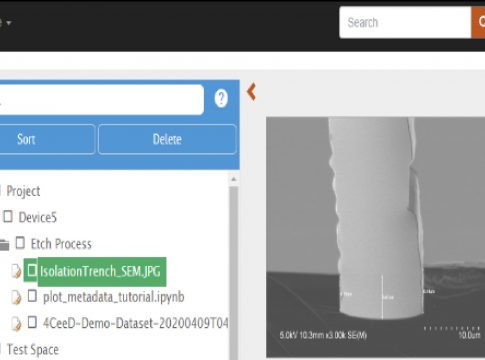The width and height of the screenshot is (485, 360).
Task: Check the 4CeeD-Demo-Dataset checkbox
Action: click(x=32, y=322)
